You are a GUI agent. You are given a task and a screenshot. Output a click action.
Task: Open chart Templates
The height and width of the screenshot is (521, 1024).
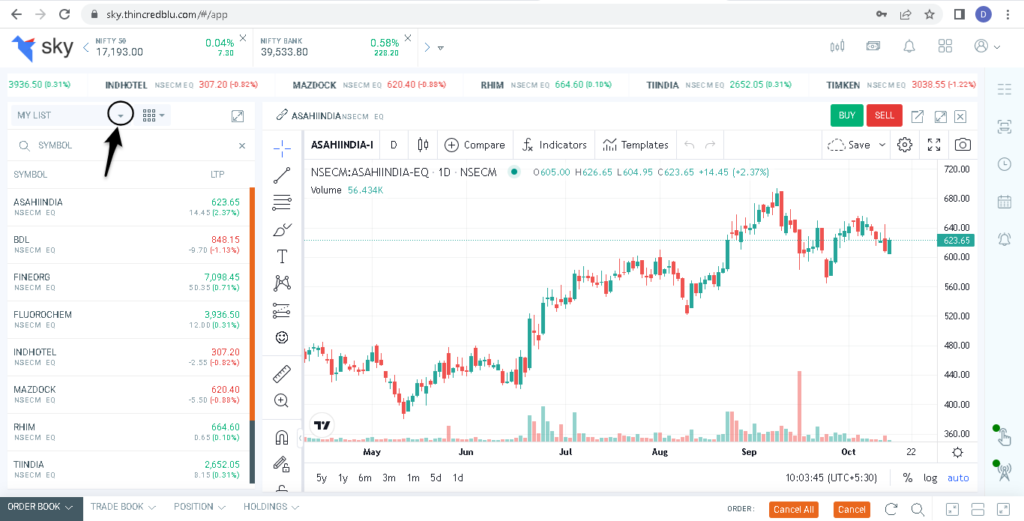click(x=635, y=145)
